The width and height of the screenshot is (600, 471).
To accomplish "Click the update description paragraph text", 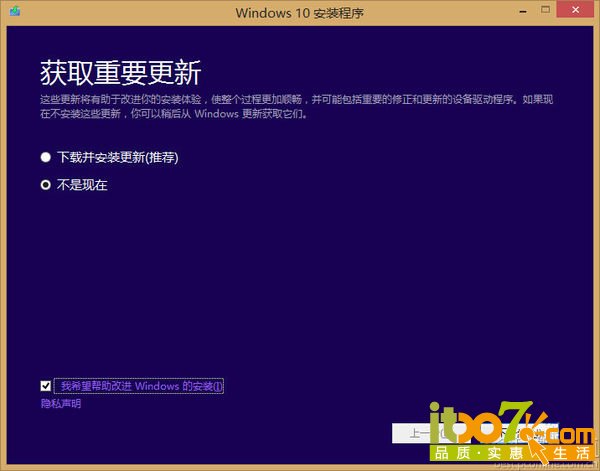I will (297, 106).
